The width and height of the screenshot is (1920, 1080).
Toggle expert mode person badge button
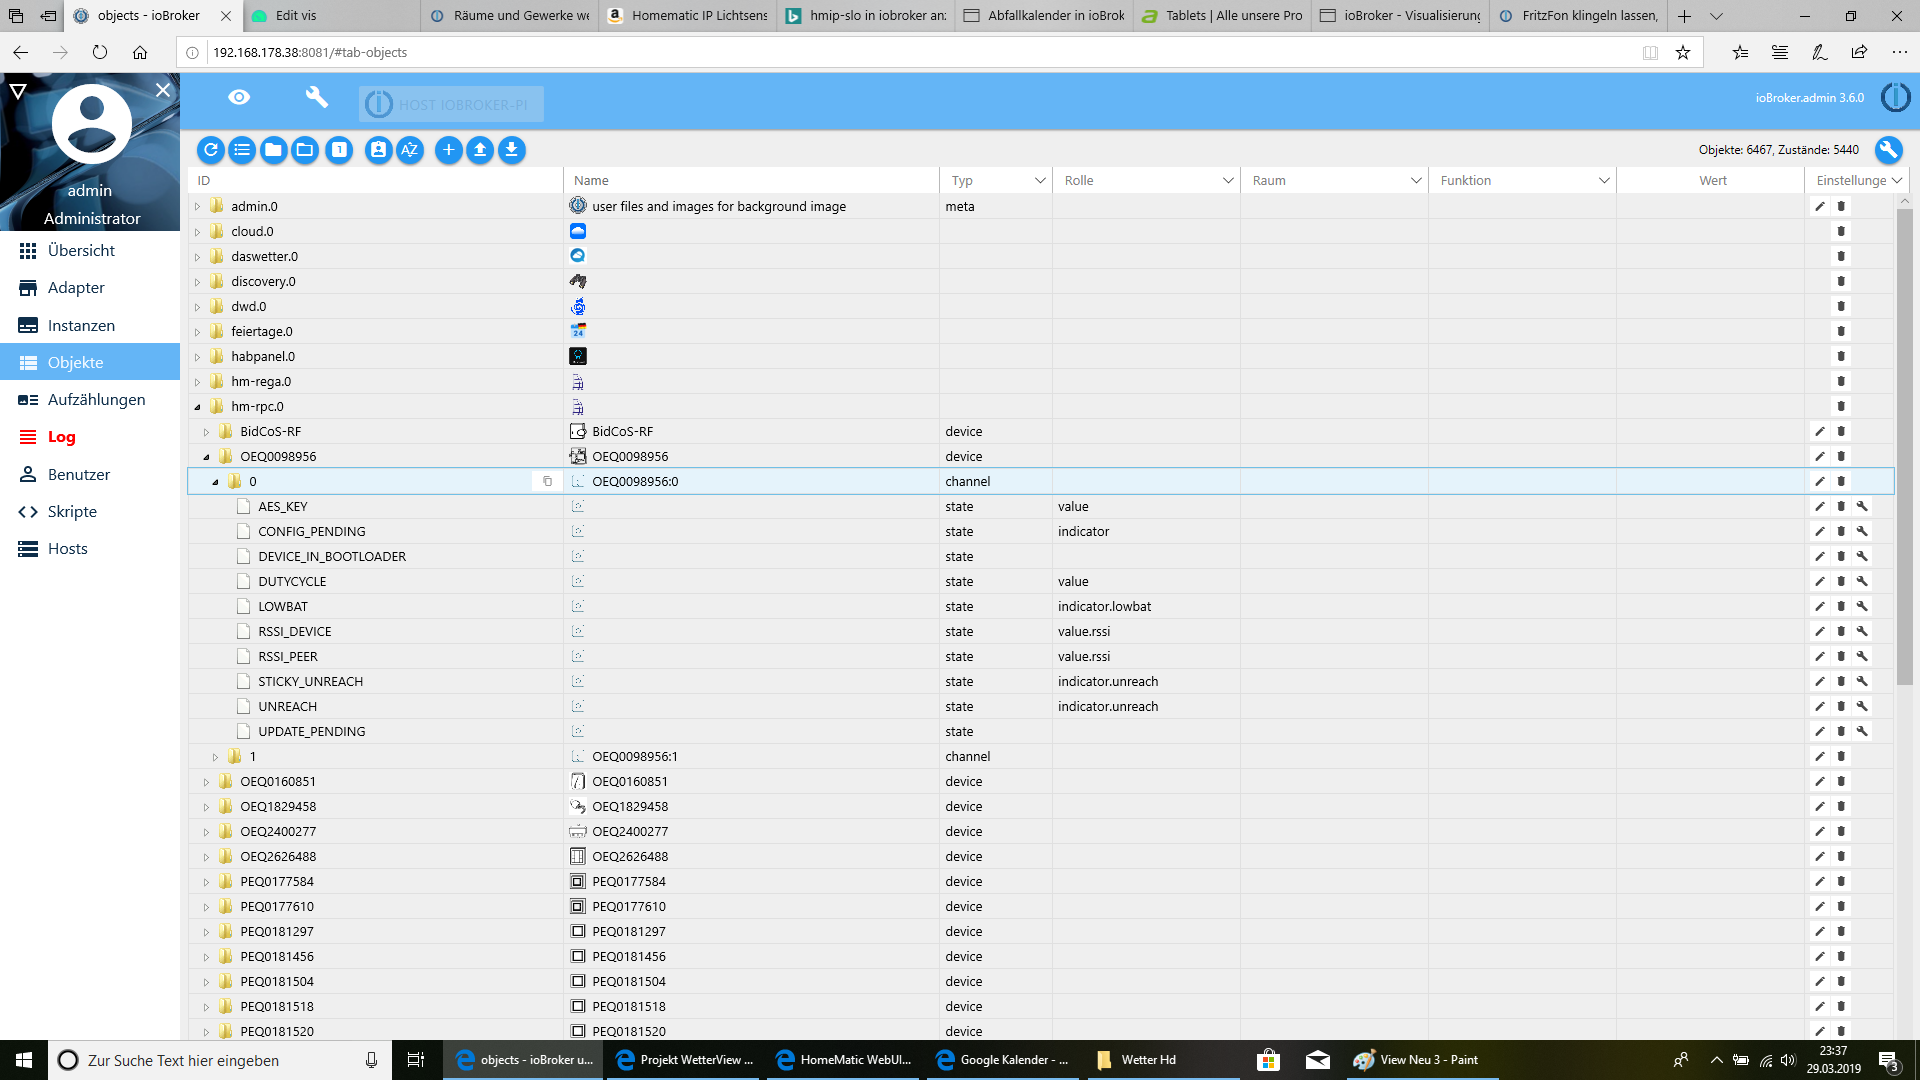(378, 150)
